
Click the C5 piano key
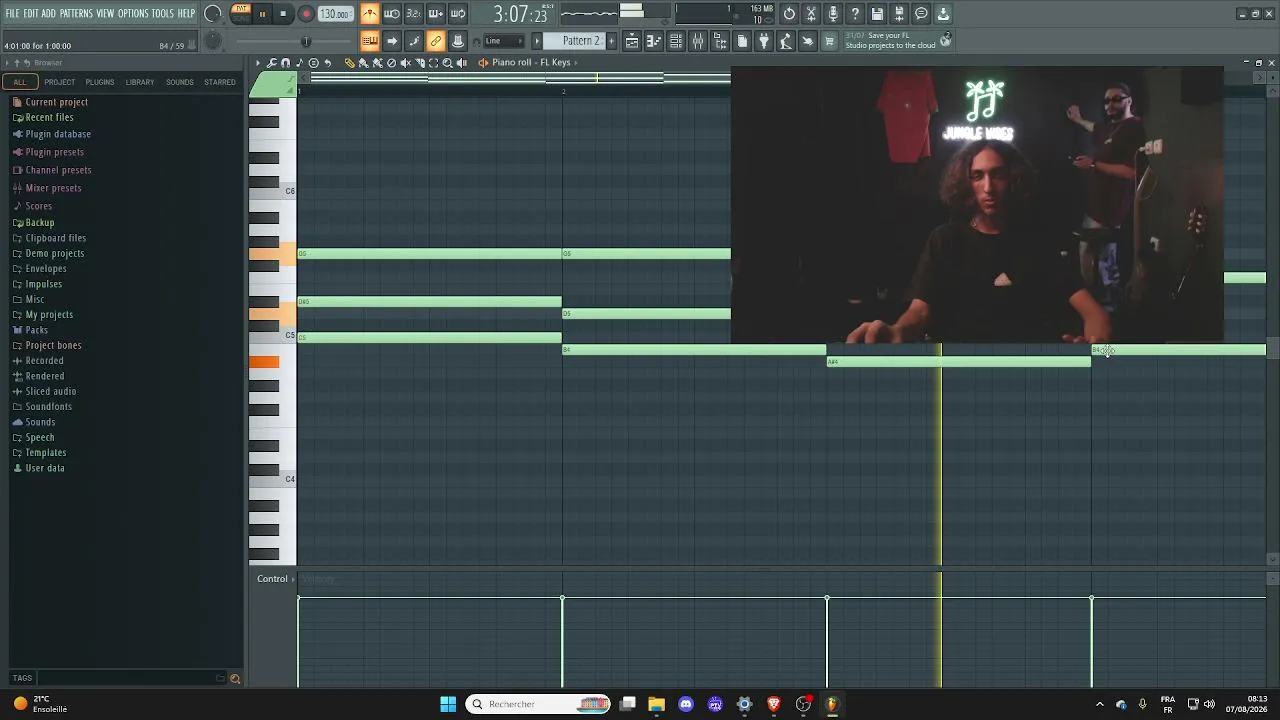tap(272, 336)
